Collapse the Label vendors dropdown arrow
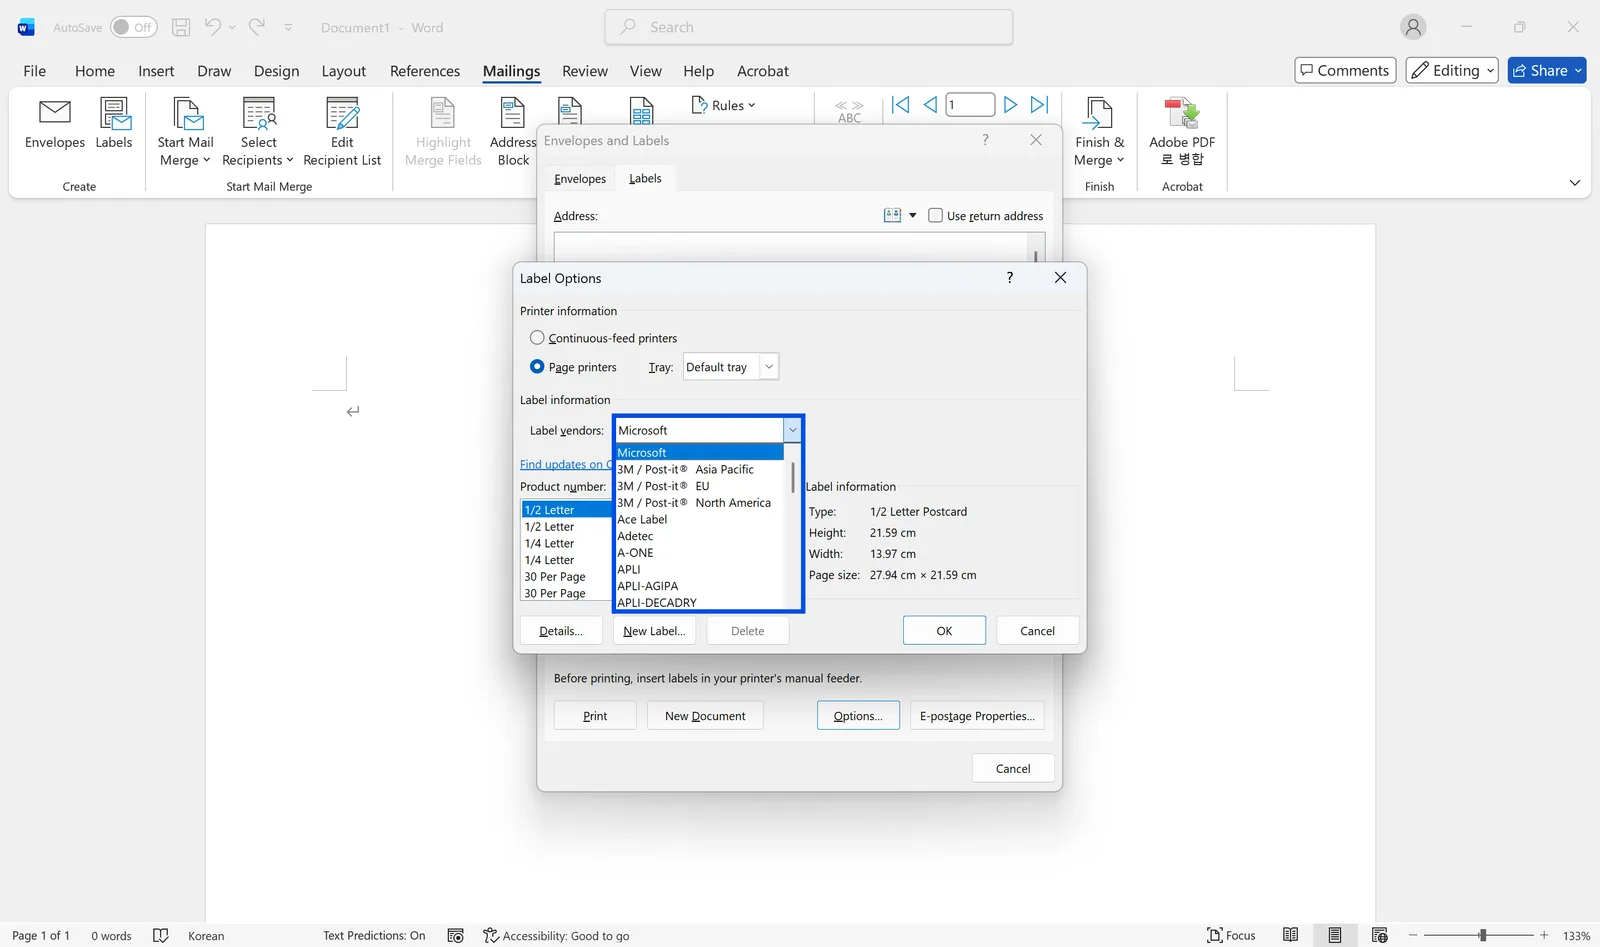 792,431
